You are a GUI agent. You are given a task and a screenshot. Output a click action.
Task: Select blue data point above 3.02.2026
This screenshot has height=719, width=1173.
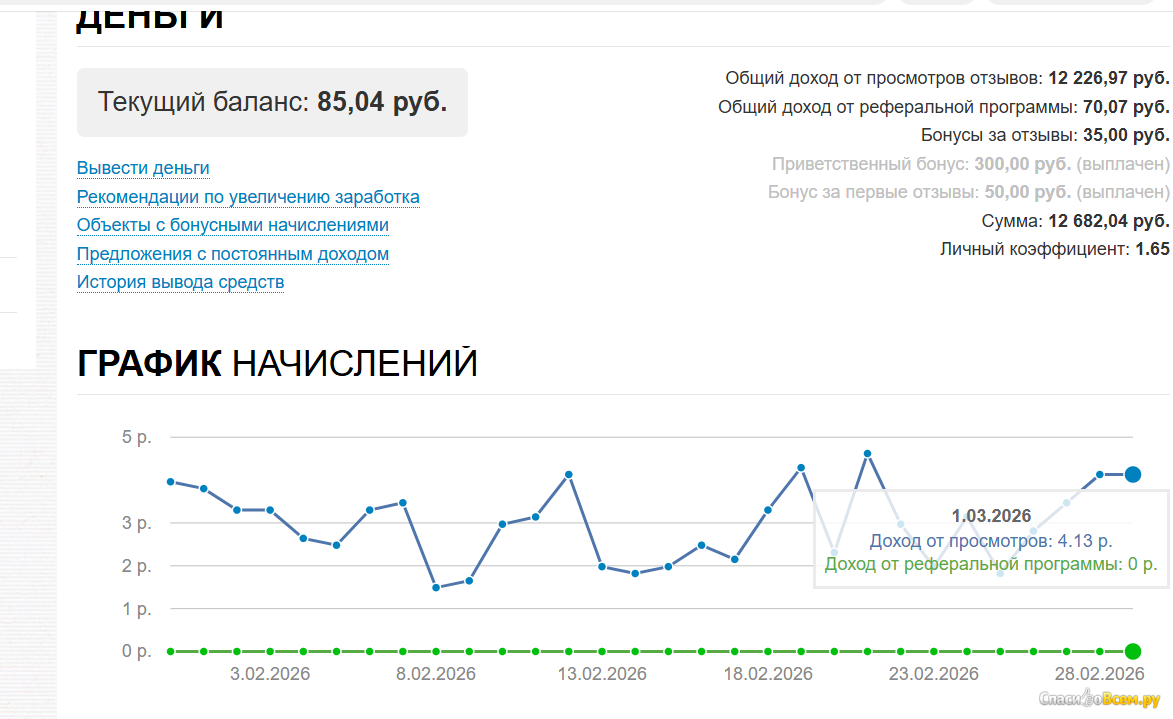pyautogui.click(x=270, y=510)
